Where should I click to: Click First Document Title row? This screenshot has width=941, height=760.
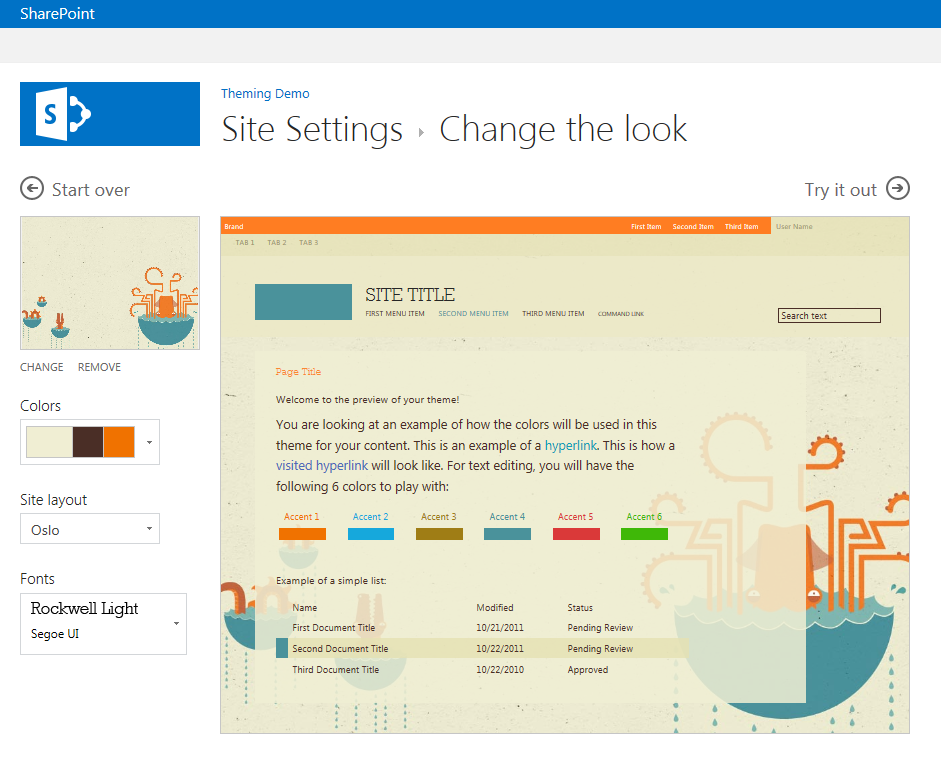[x=482, y=627]
